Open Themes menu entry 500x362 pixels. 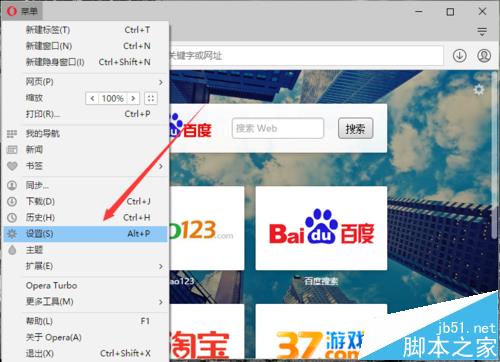(86, 250)
